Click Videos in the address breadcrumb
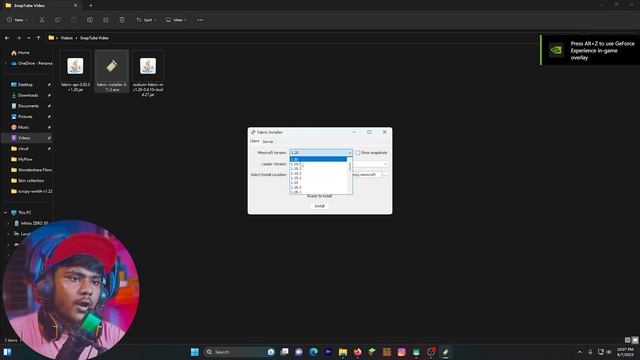Viewport: 640px width, 360px height. click(x=67, y=38)
